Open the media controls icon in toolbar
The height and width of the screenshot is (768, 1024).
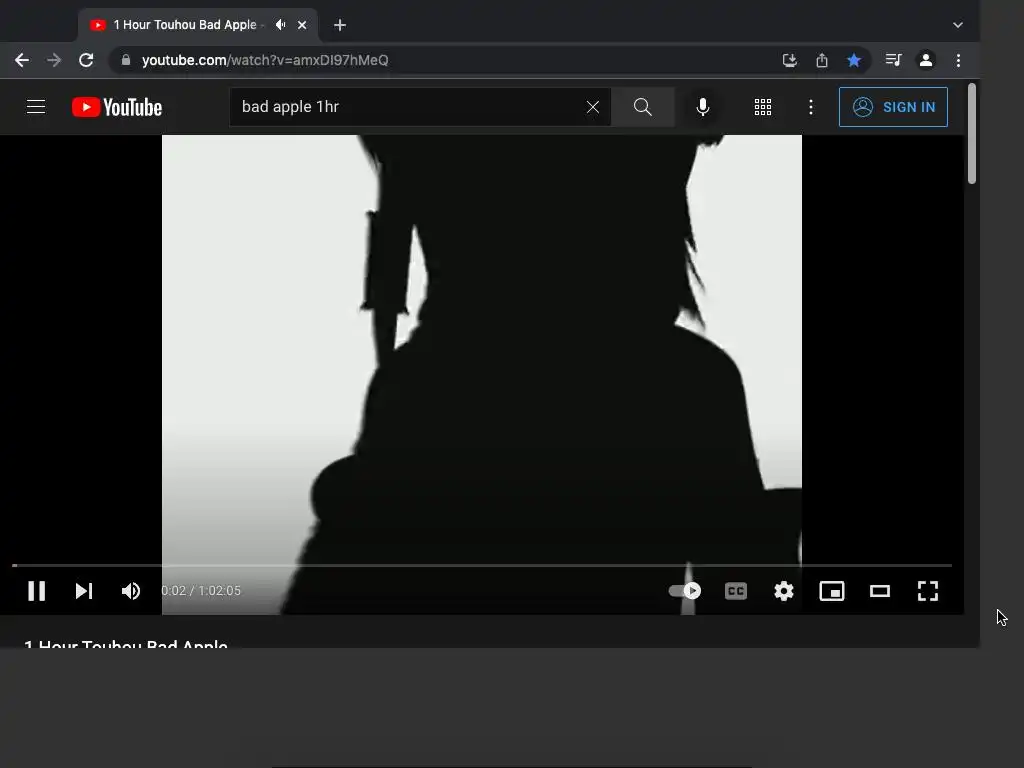893,60
